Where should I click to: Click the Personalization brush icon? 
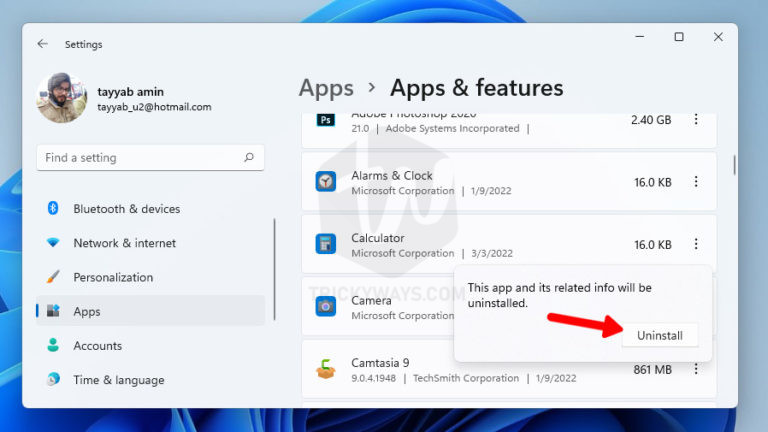pyautogui.click(x=53, y=277)
